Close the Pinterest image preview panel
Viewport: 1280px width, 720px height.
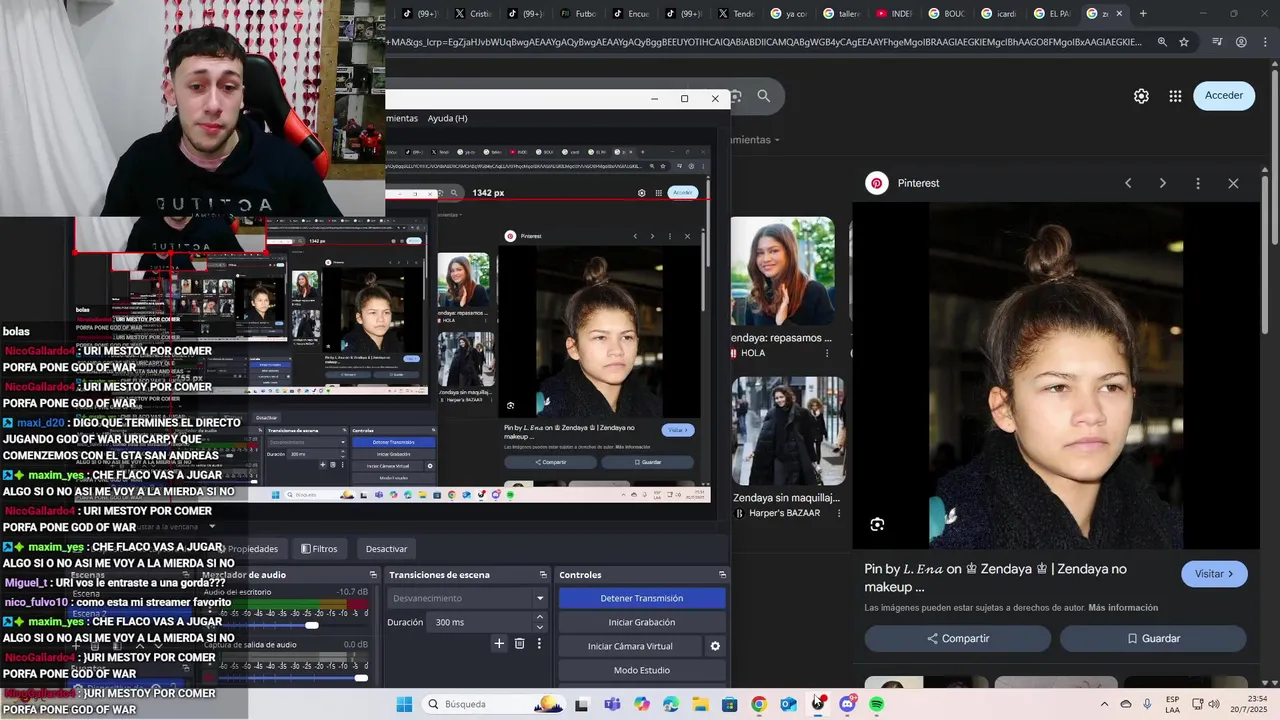click(1233, 183)
